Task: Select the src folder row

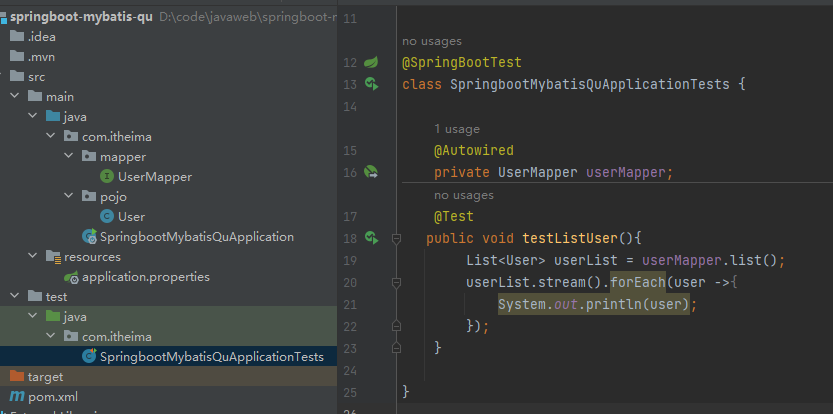Action: pyautogui.click(x=168, y=77)
